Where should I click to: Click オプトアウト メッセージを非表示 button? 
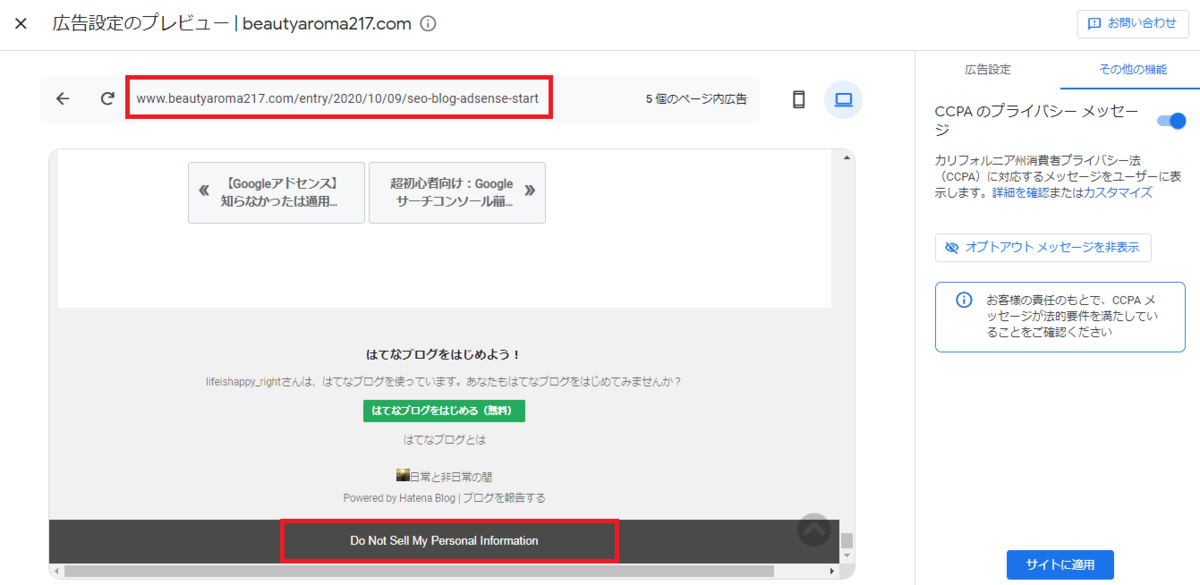pyautogui.click(x=1043, y=247)
